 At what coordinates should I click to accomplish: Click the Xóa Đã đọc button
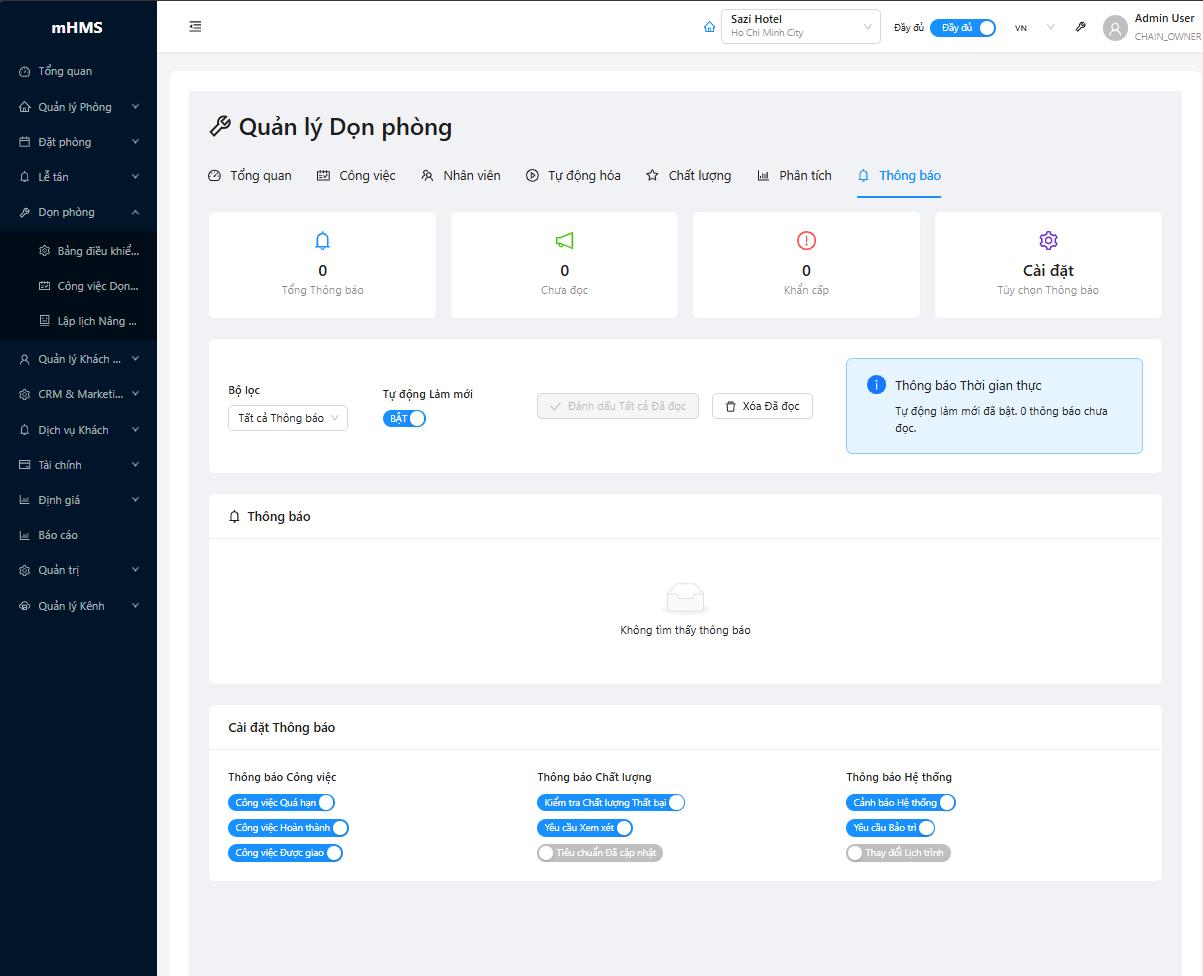762,406
